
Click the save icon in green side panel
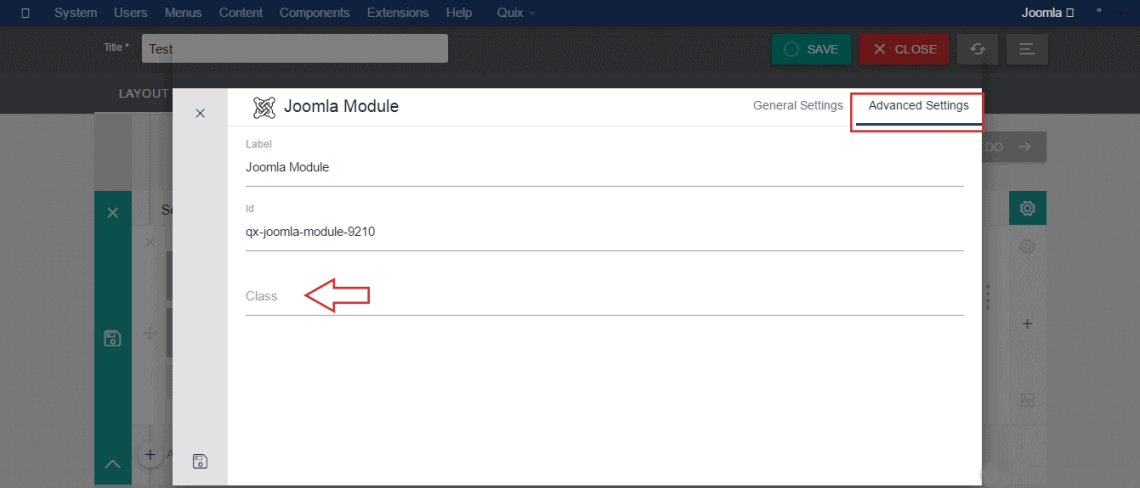[113, 338]
